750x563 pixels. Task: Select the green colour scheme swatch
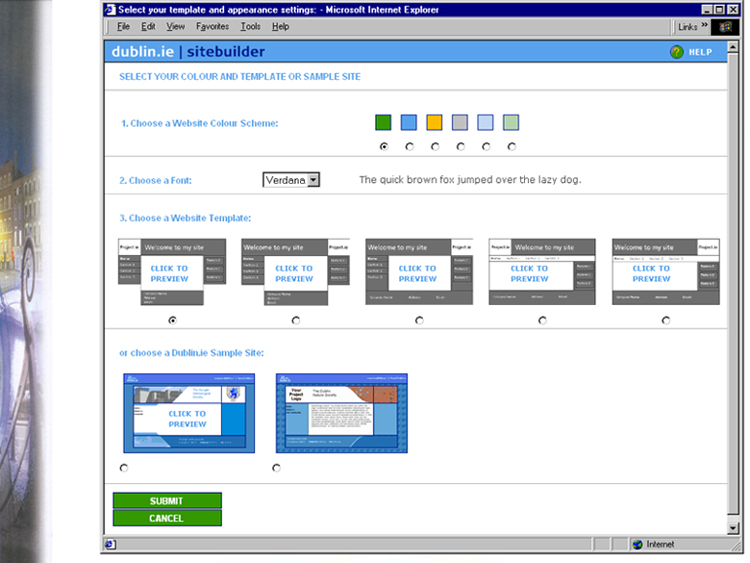point(383,122)
